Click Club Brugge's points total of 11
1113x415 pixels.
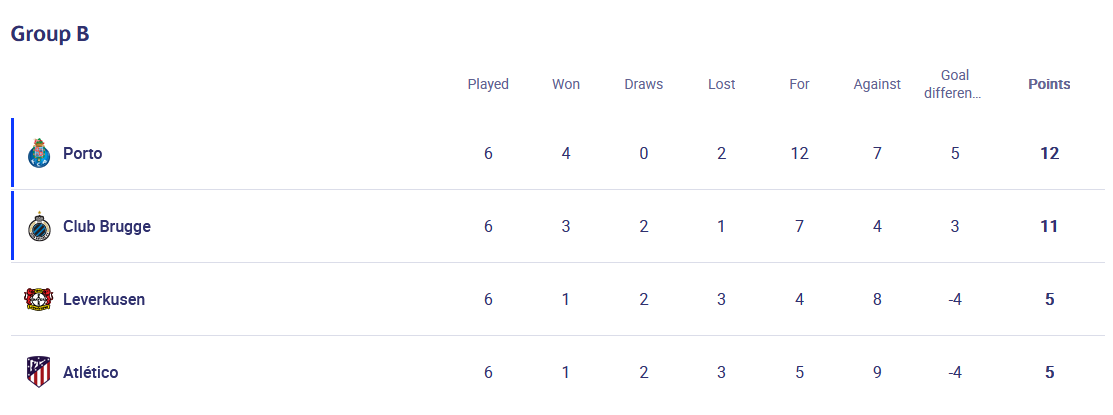(x=1049, y=226)
